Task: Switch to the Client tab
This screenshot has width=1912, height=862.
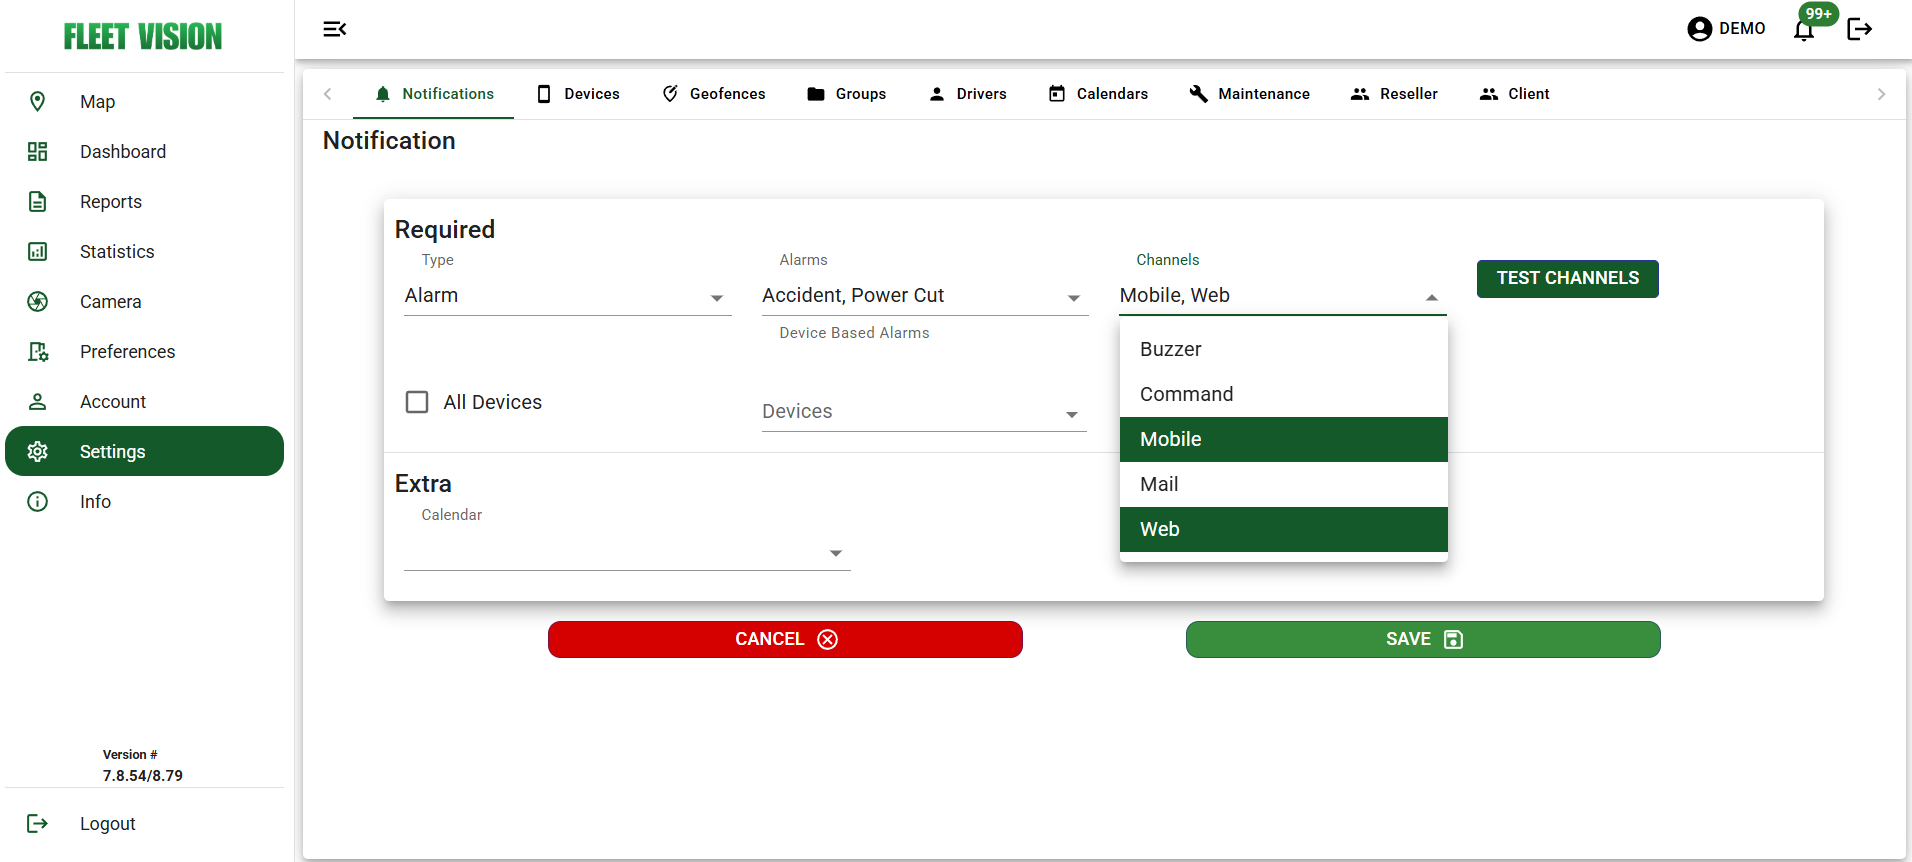Action: click(1514, 94)
